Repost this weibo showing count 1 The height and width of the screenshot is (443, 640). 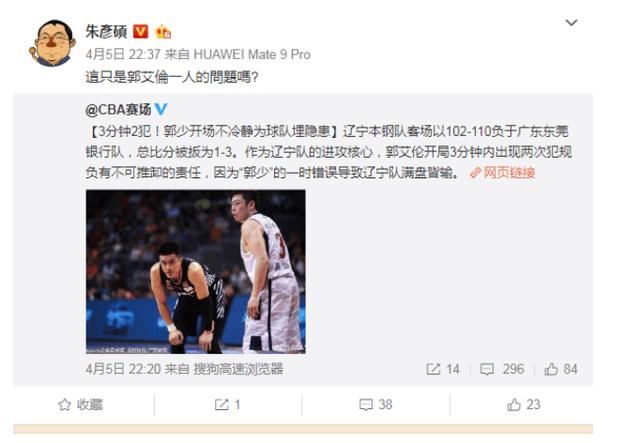point(228,405)
